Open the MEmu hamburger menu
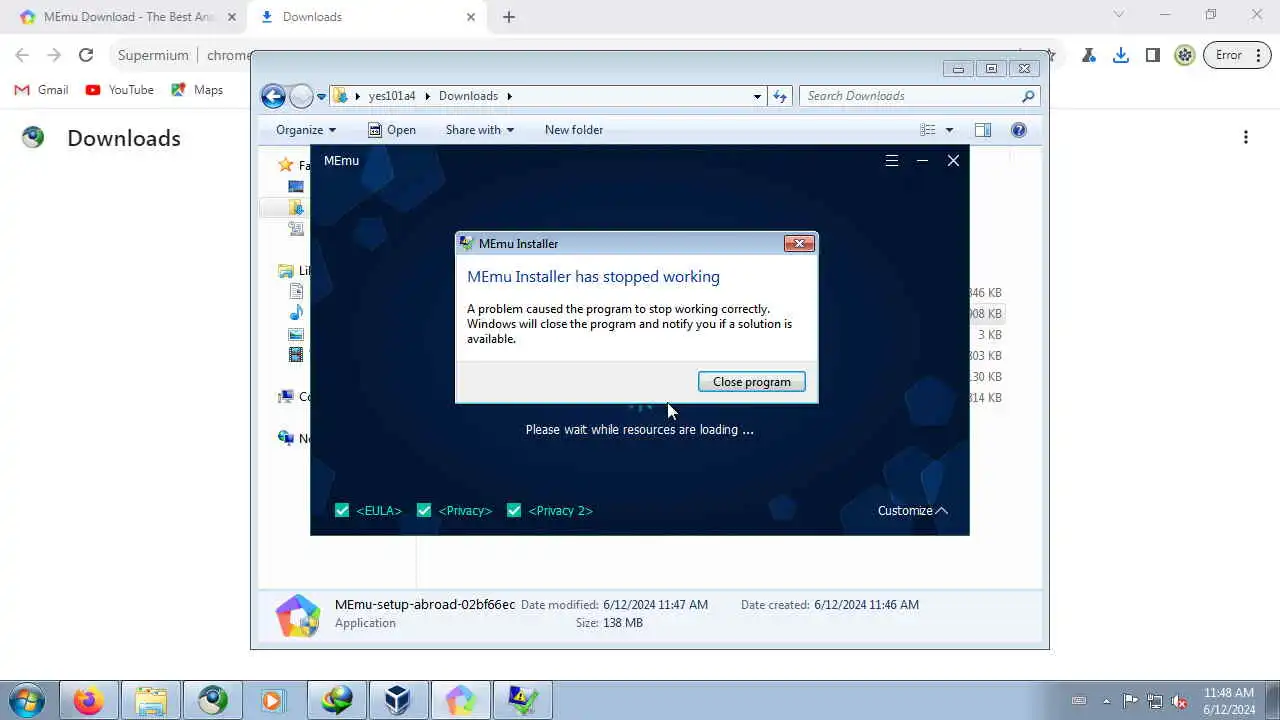1280x720 pixels. click(892, 160)
